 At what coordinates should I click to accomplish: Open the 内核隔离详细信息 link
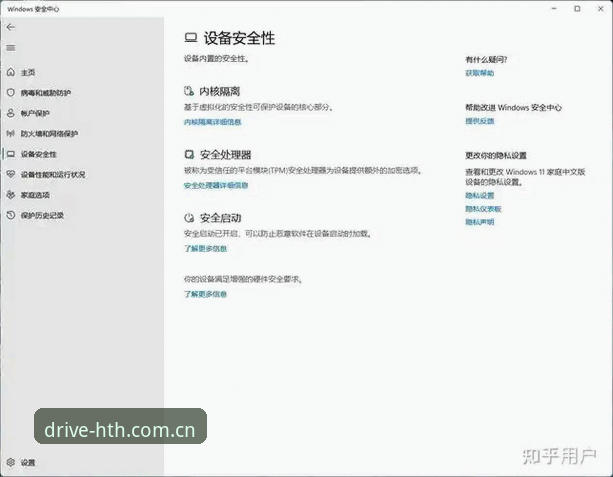pos(212,122)
